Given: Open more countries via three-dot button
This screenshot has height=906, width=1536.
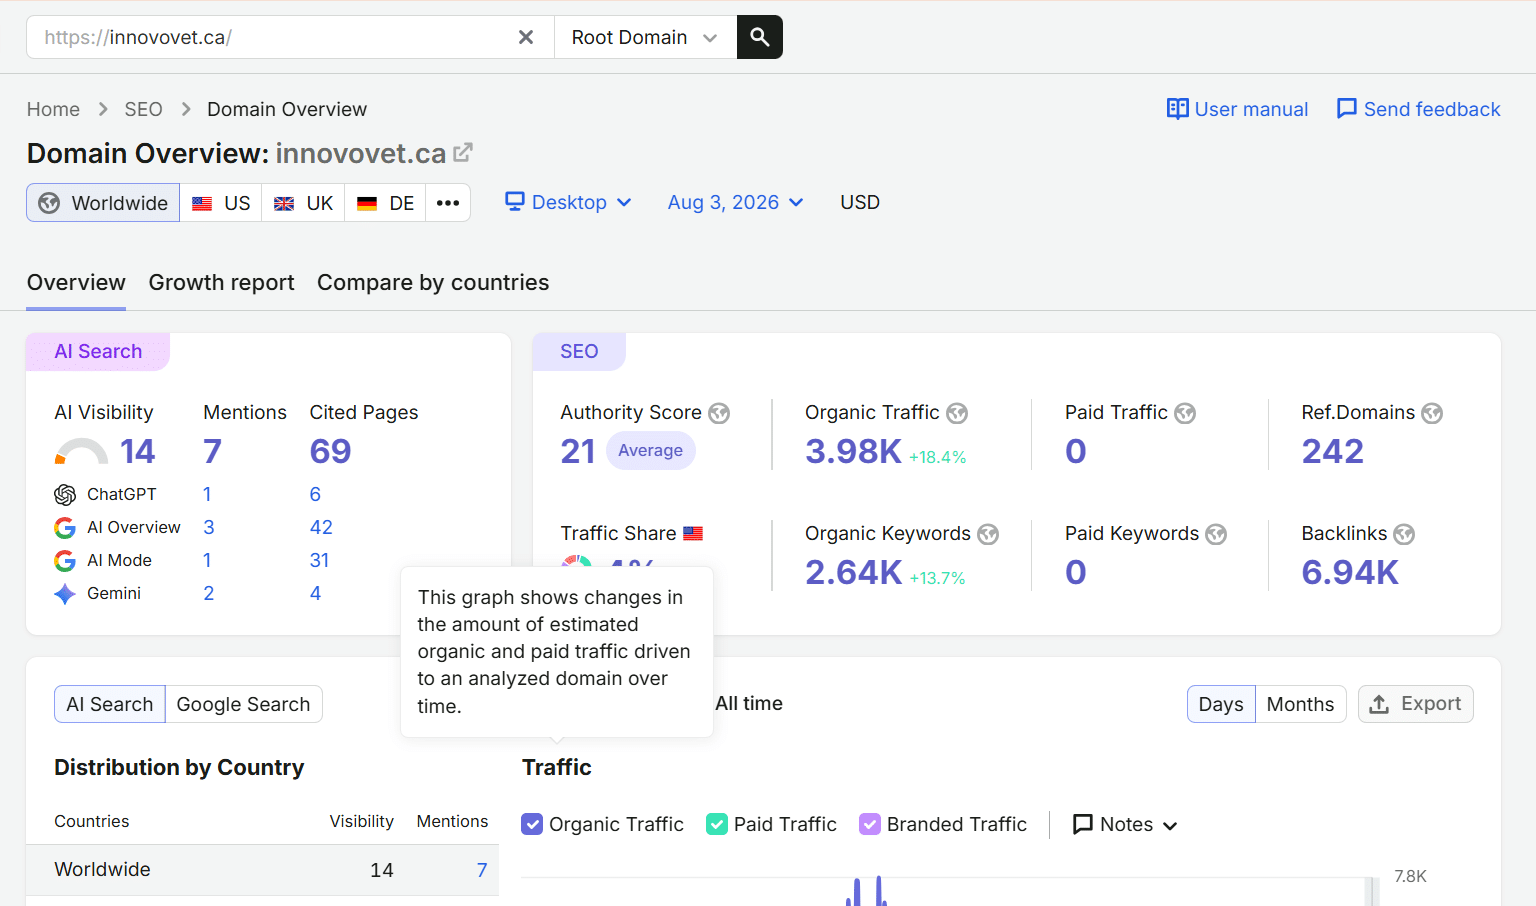Looking at the screenshot, I should (448, 203).
